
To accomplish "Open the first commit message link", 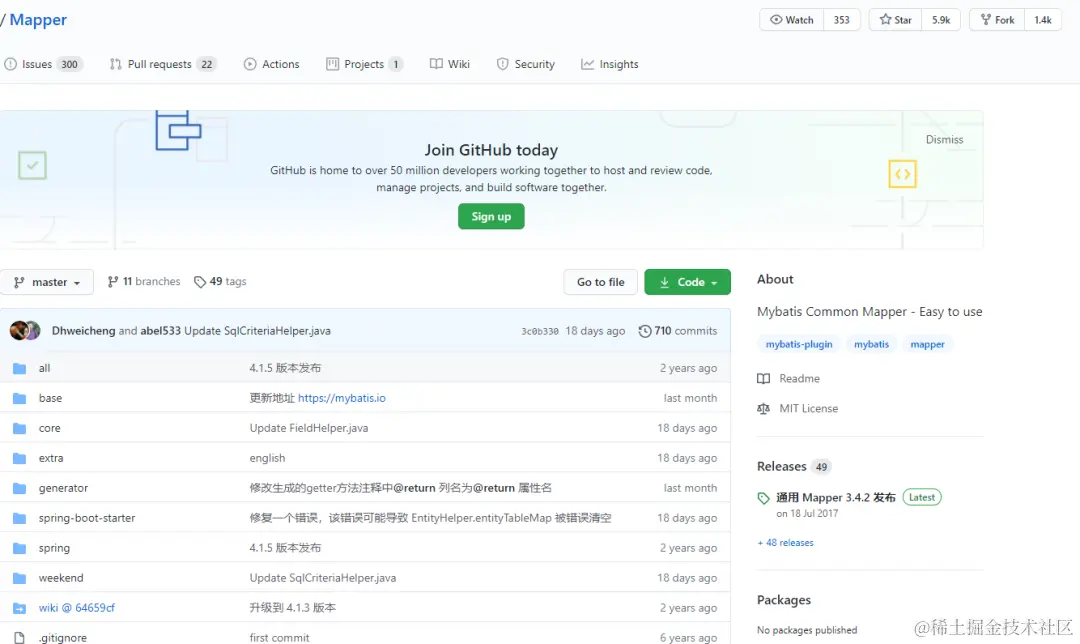I will 280,638.
